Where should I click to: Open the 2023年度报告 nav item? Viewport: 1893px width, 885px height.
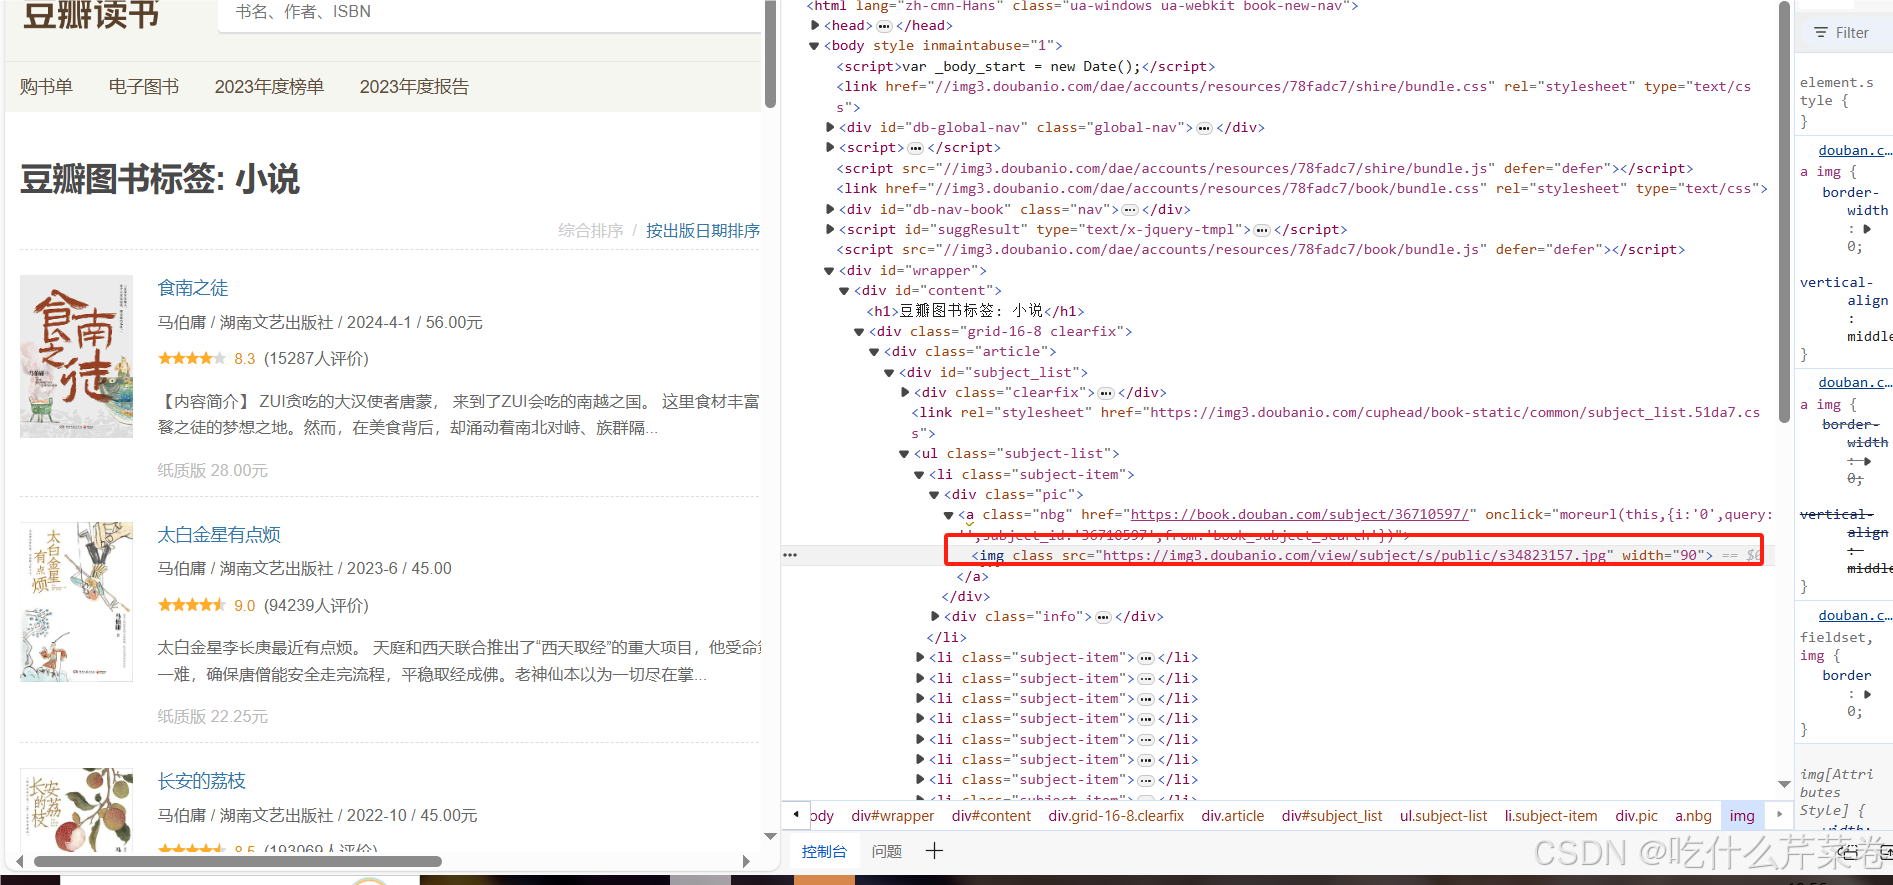[414, 87]
